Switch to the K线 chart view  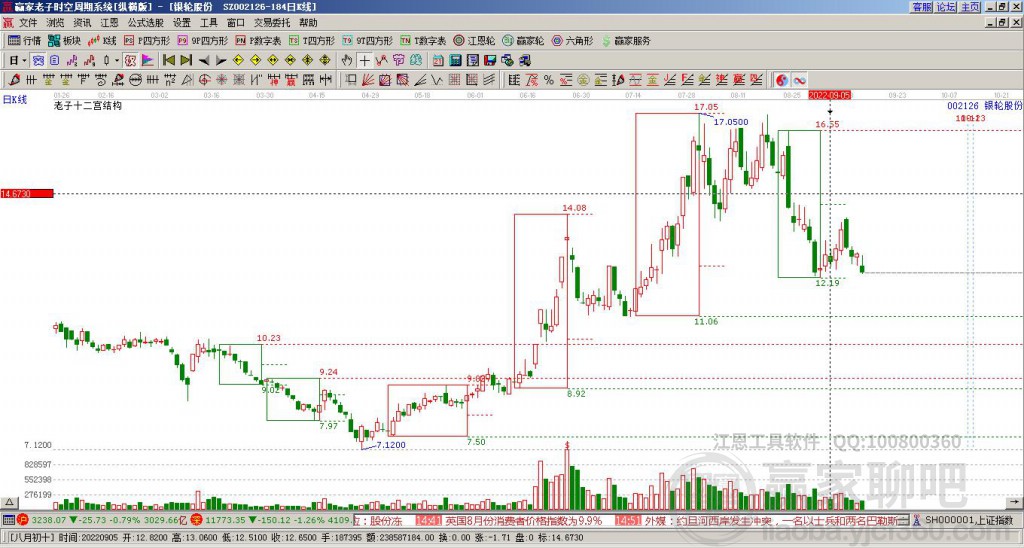pos(102,40)
